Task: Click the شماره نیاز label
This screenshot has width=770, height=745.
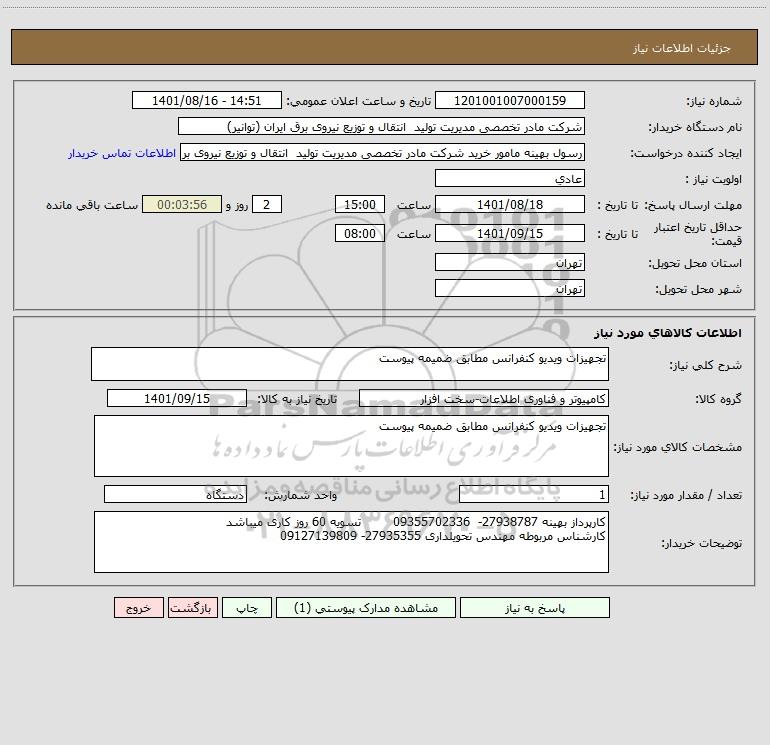Action: [x=714, y=102]
